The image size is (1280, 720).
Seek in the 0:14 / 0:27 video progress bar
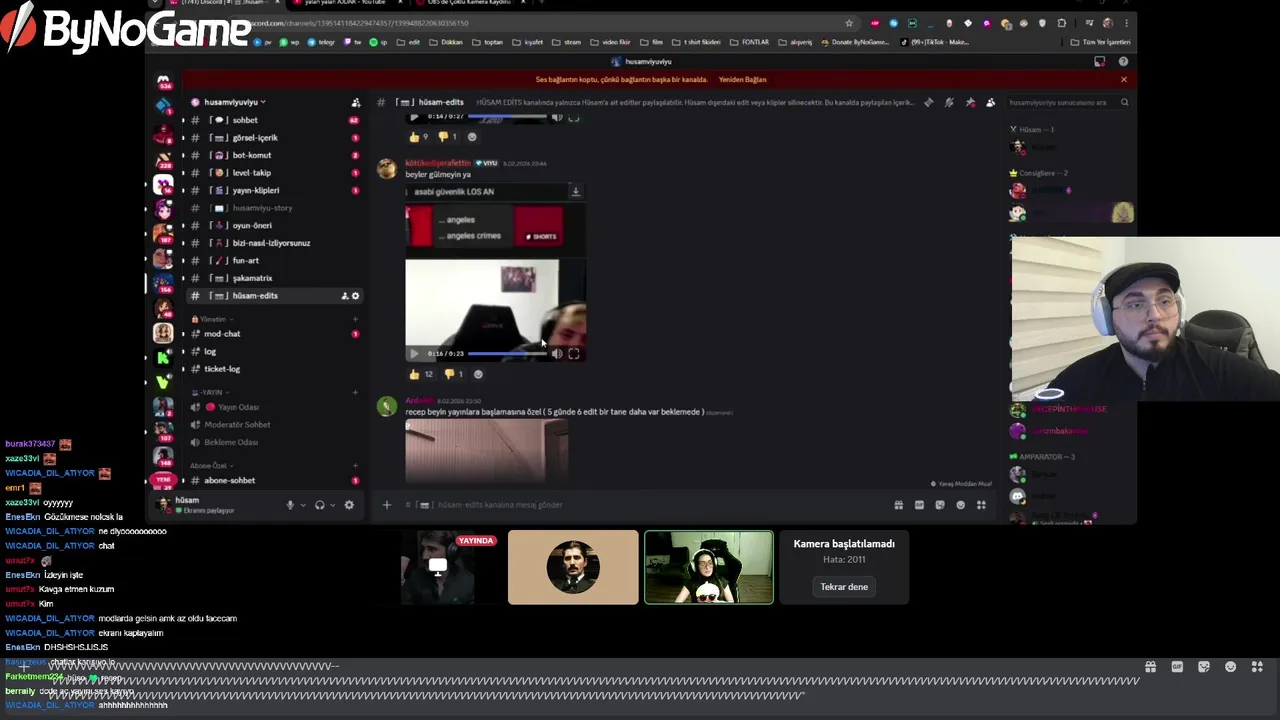(x=507, y=117)
